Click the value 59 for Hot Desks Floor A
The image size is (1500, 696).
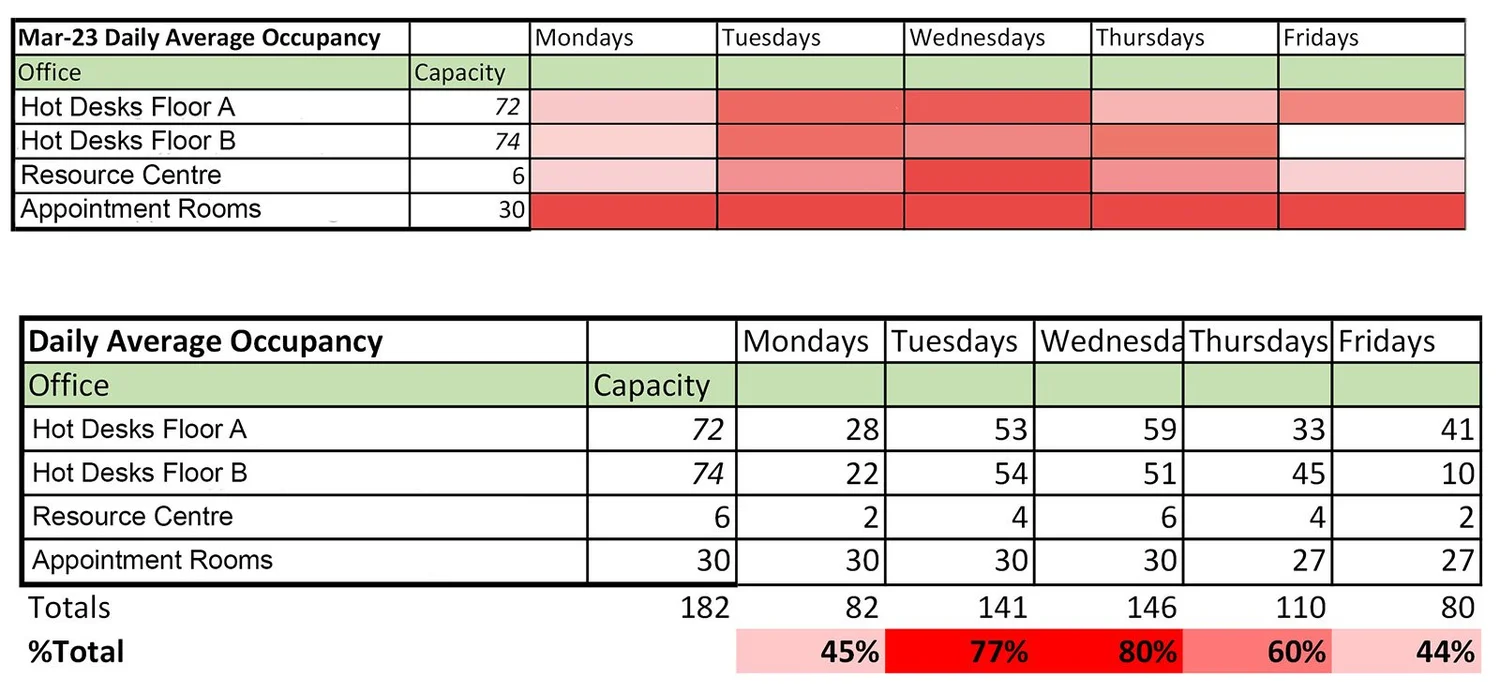click(1108, 429)
